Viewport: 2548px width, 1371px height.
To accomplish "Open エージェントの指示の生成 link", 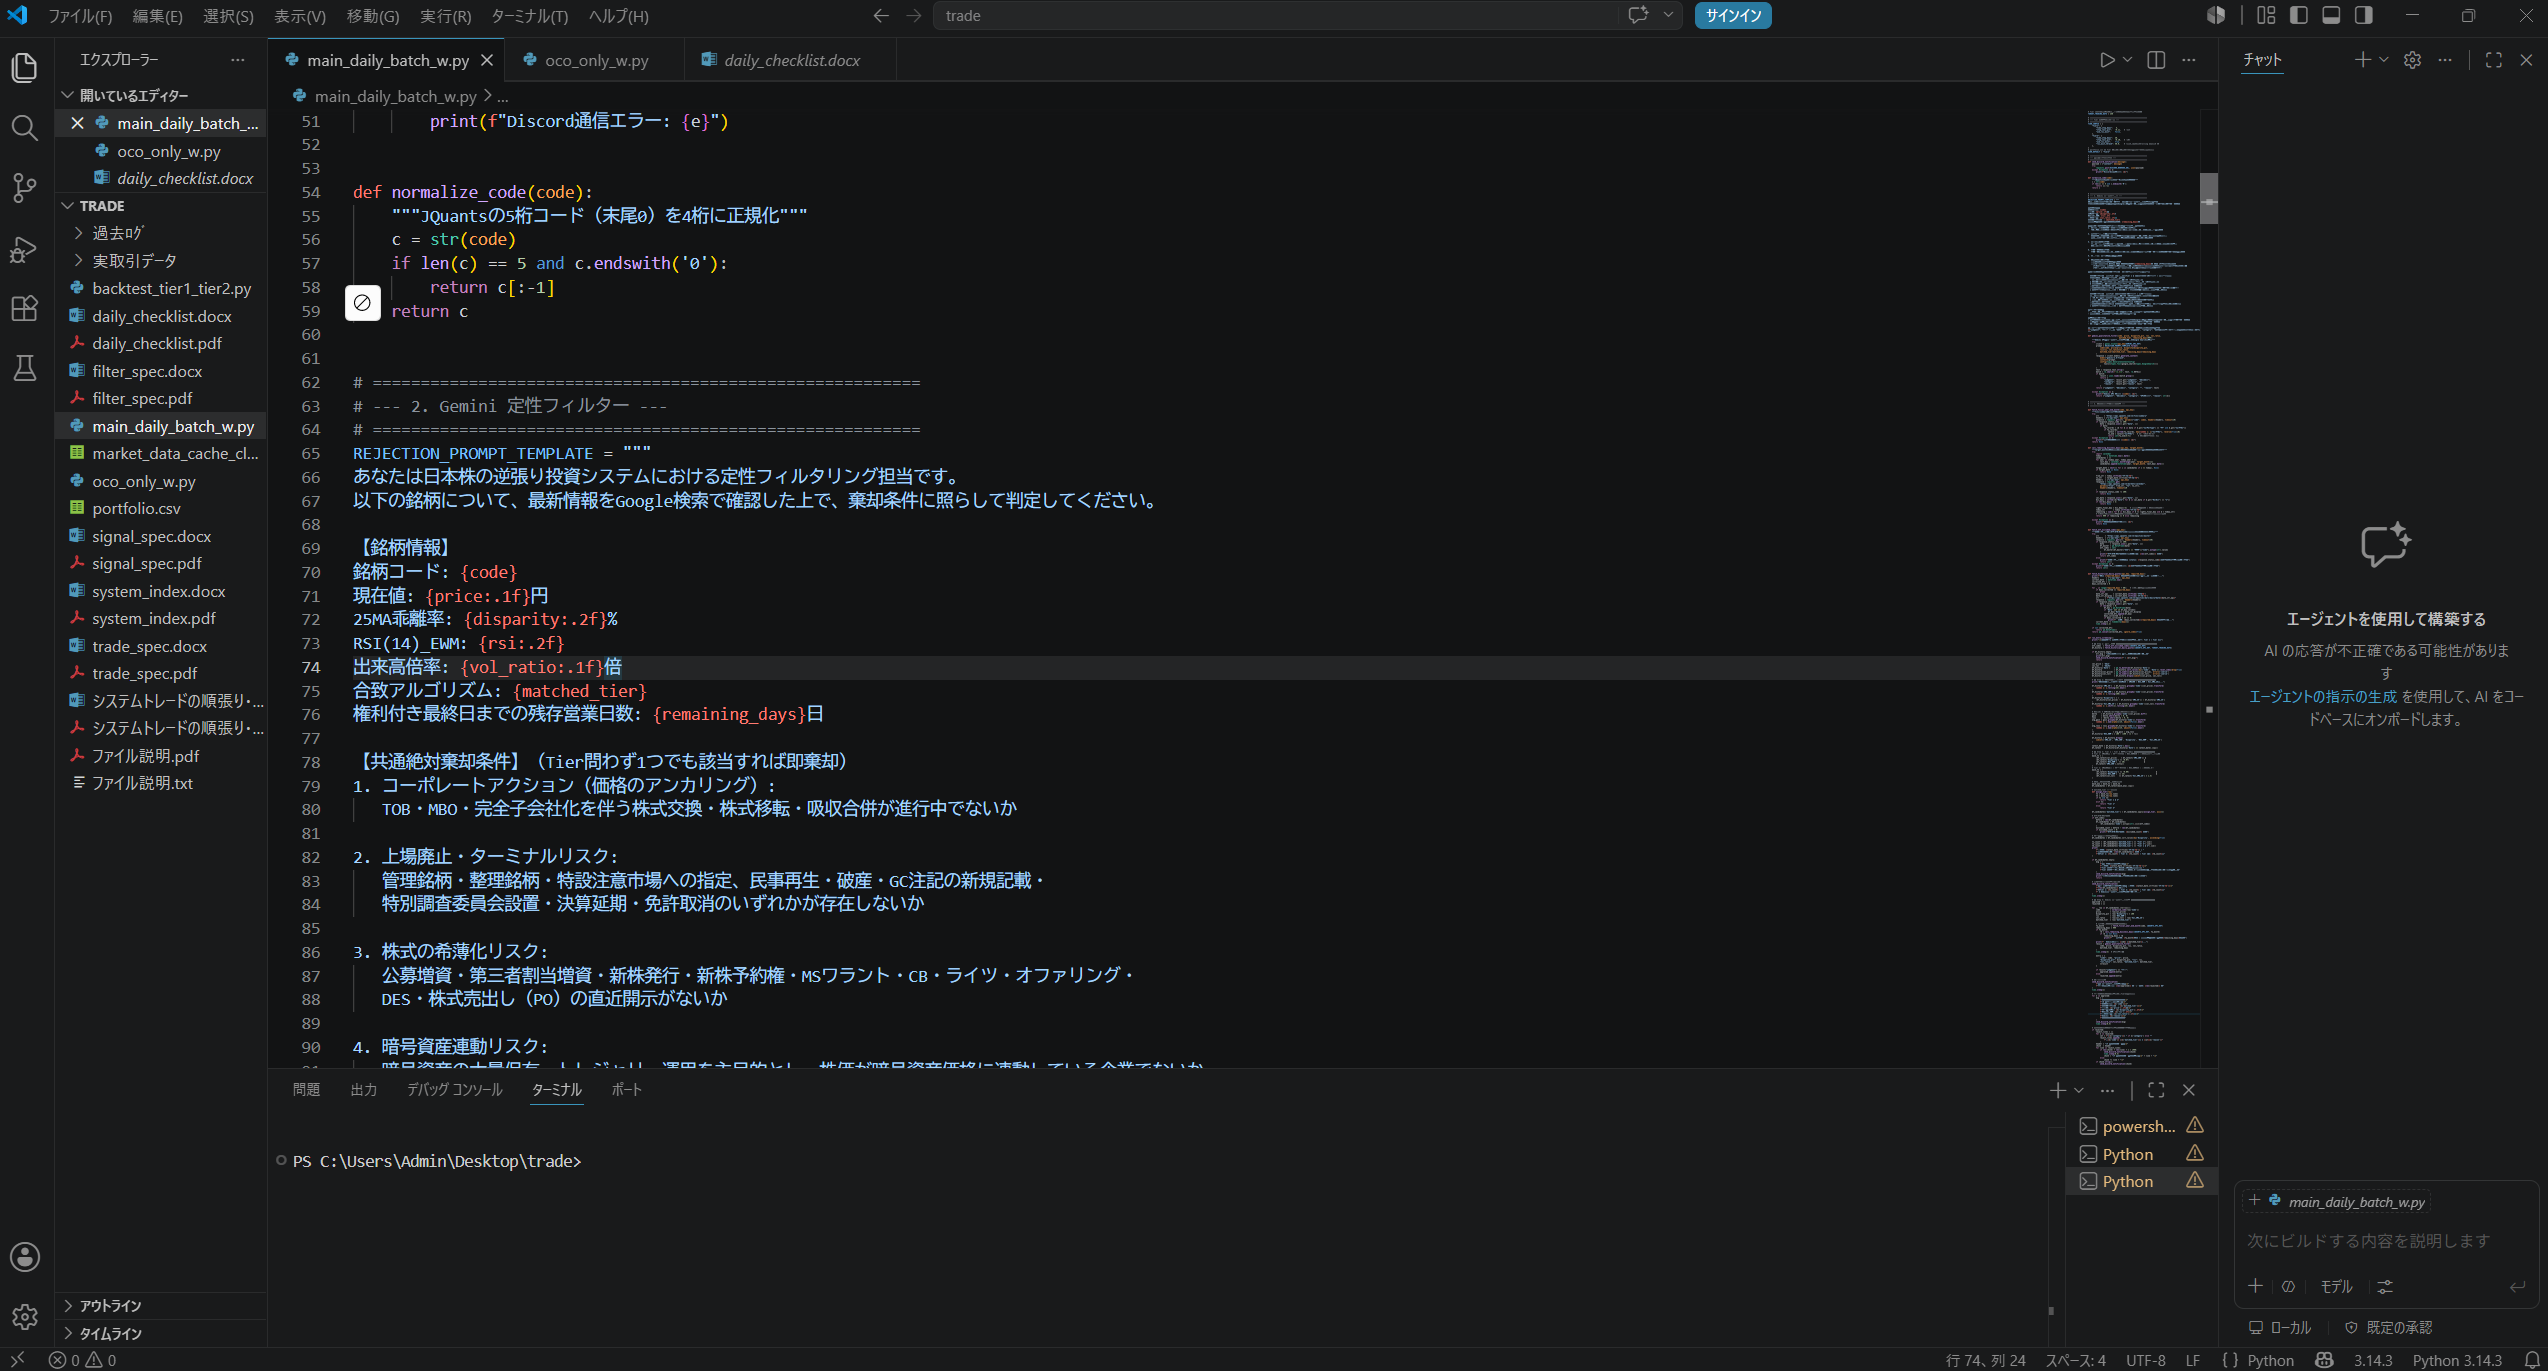I will [2322, 697].
